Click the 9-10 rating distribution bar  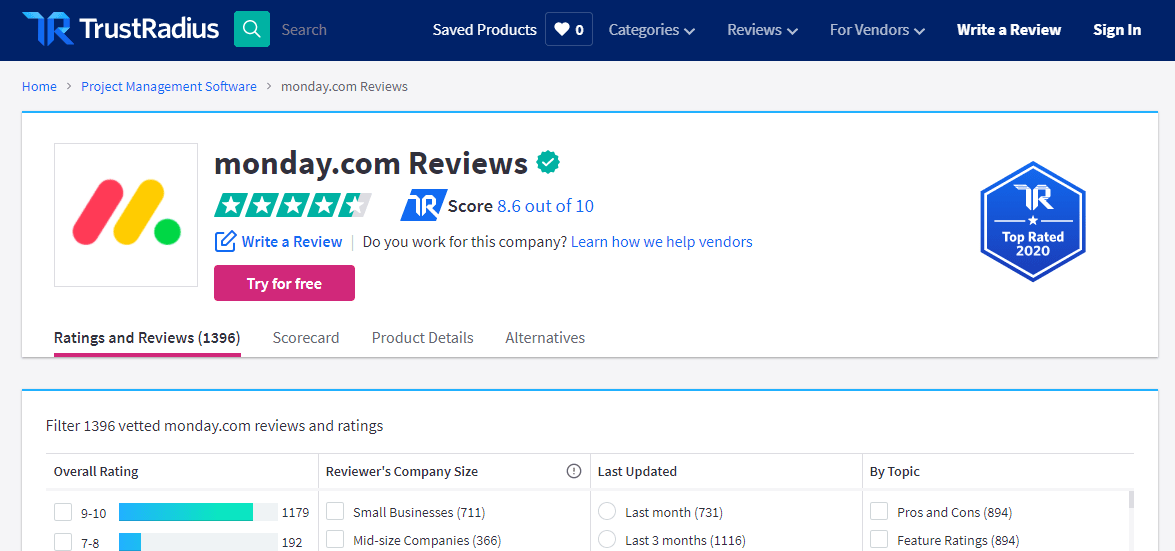click(199, 512)
